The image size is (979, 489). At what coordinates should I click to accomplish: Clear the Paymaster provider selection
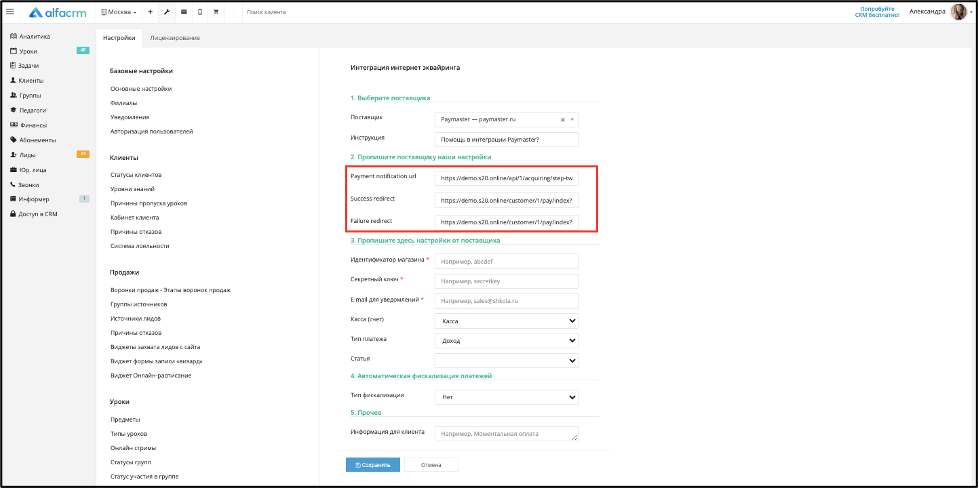click(x=562, y=119)
